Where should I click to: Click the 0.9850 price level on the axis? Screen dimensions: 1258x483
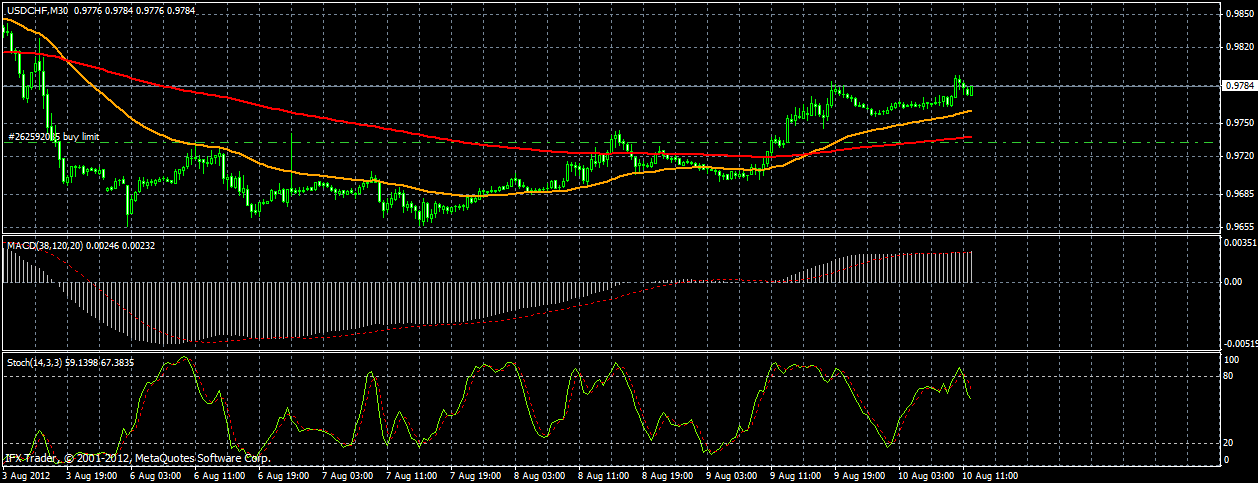pyautogui.click(x=1238, y=14)
